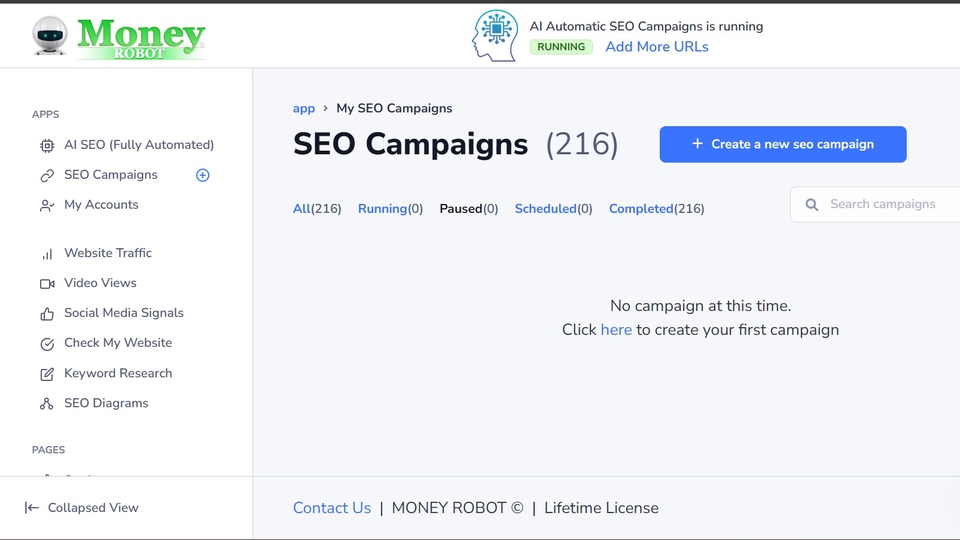The height and width of the screenshot is (540, 960).
Task: Click the APPS section label
Action: 45,114
